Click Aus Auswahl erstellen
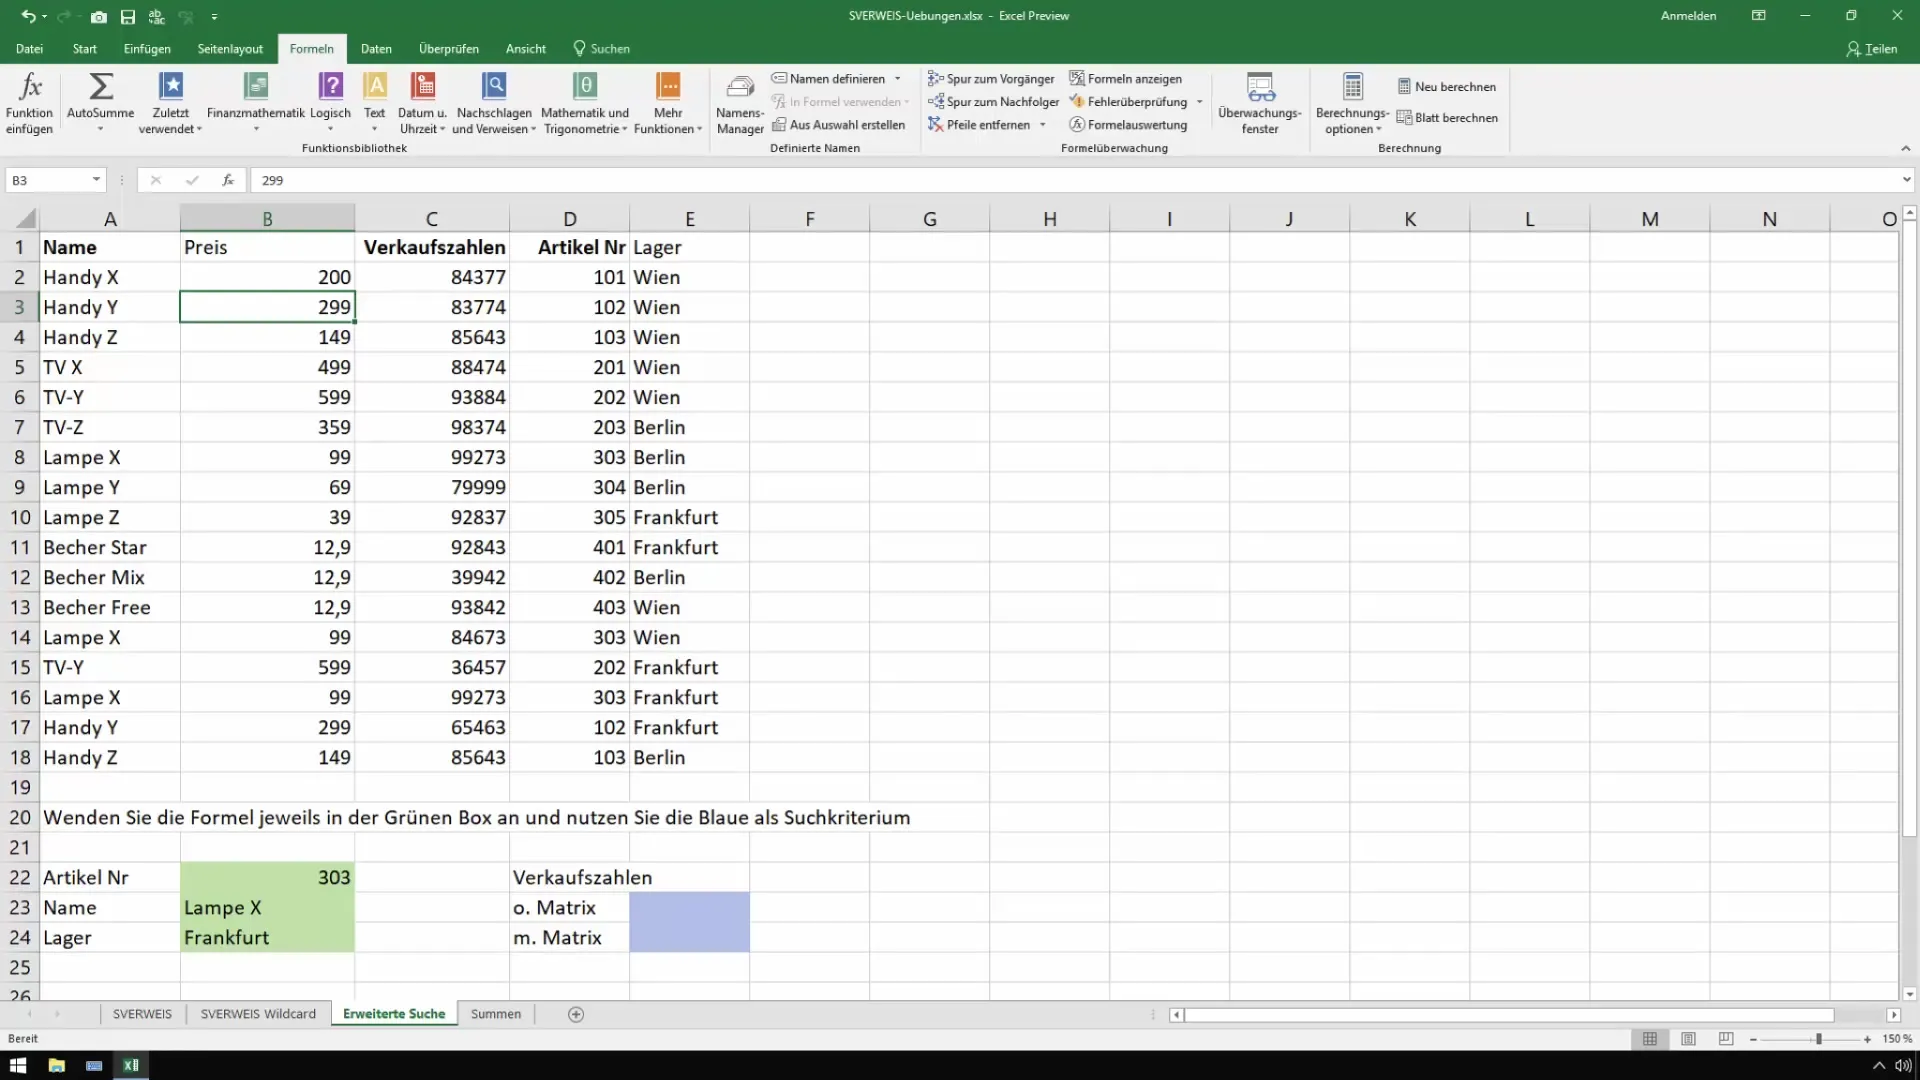Viewport: 1920px width, 1080px height. click(x=838, y=125)
